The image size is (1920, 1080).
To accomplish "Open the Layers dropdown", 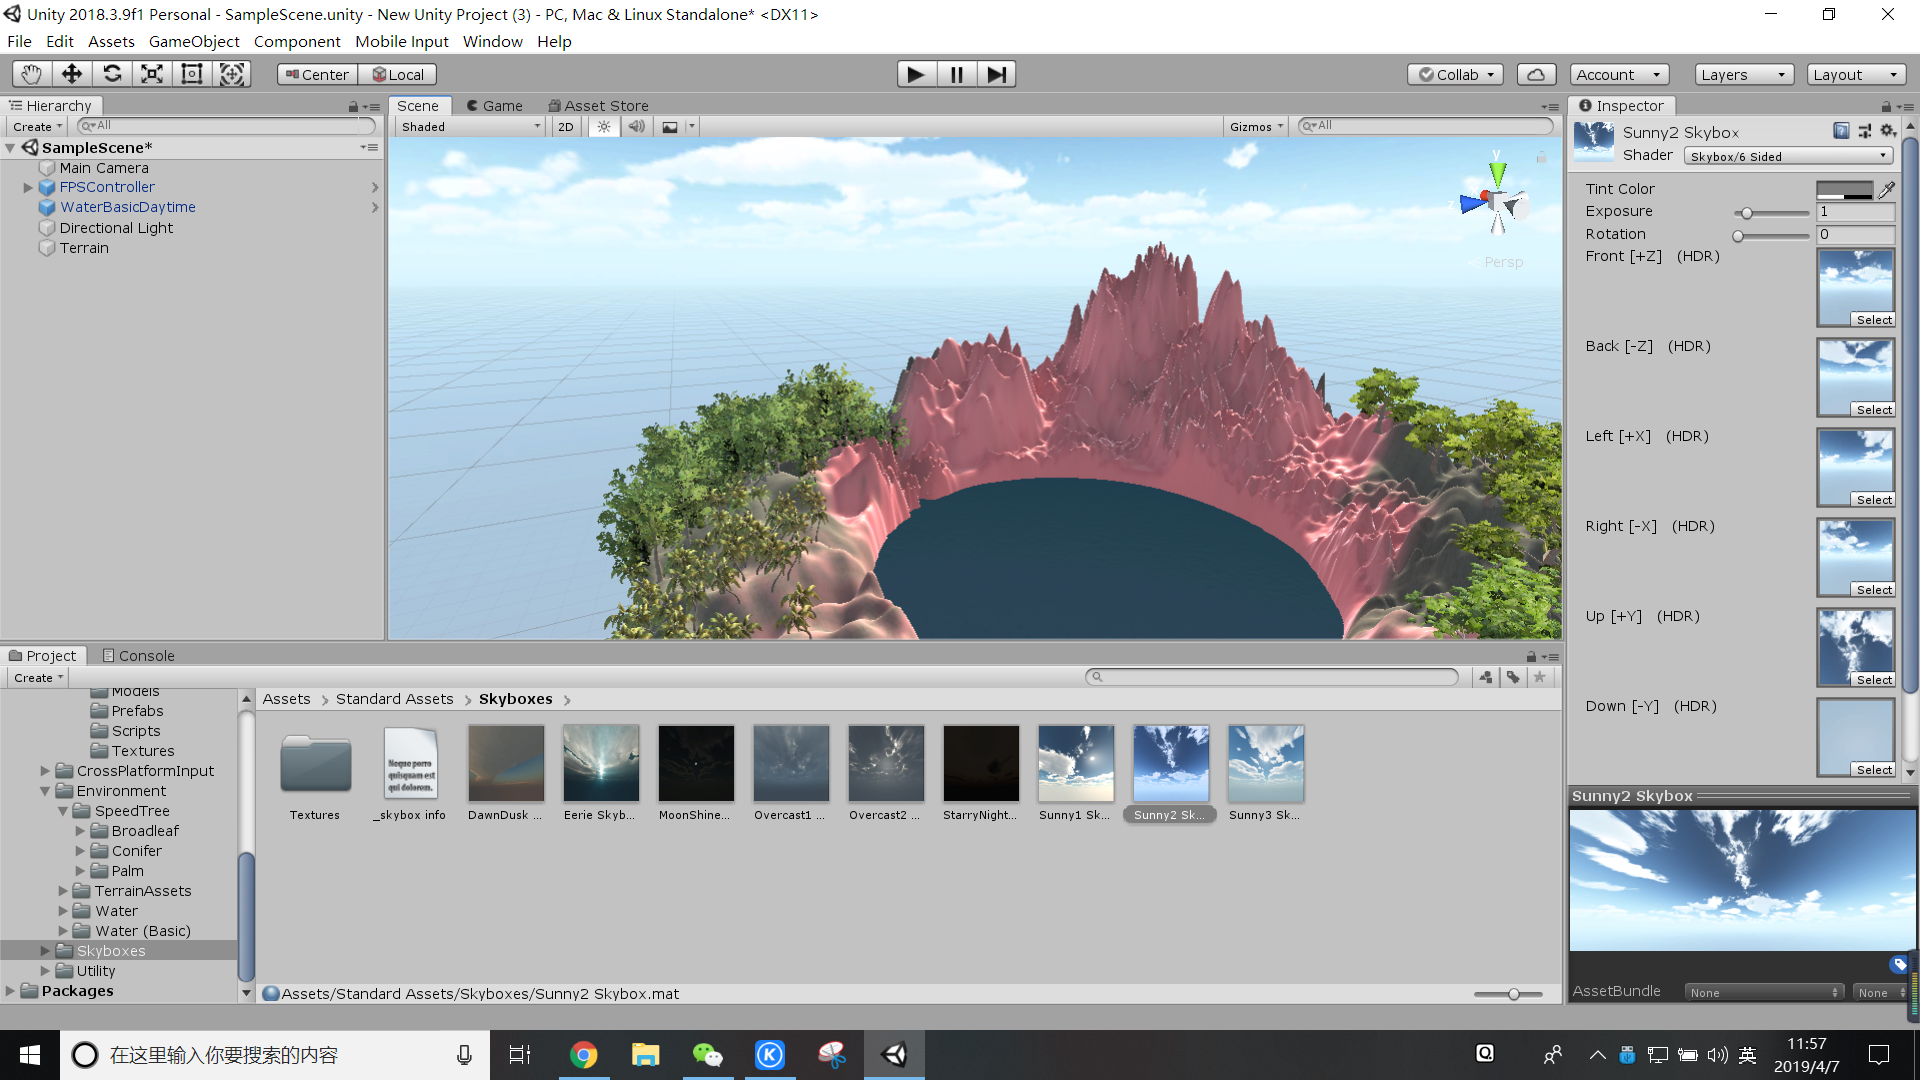I will point(1745,74).
